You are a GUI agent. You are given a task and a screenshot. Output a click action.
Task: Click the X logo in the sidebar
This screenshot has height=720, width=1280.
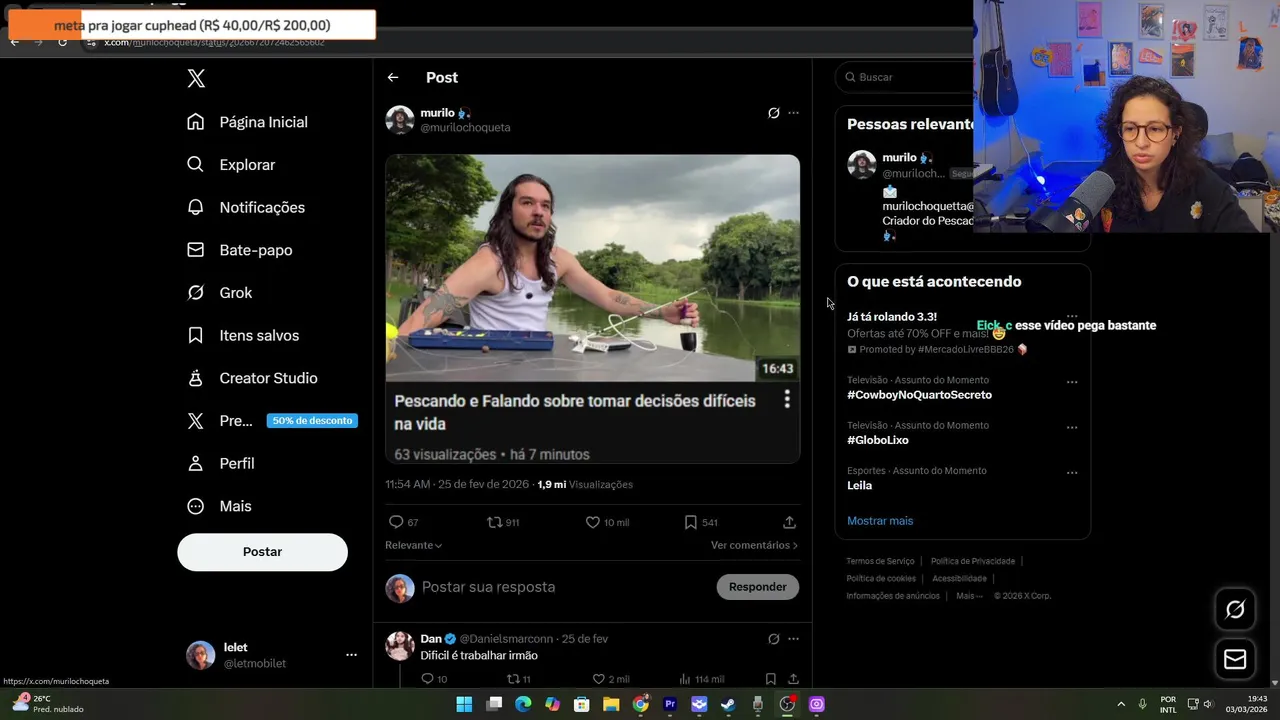[x=196, y=79]
